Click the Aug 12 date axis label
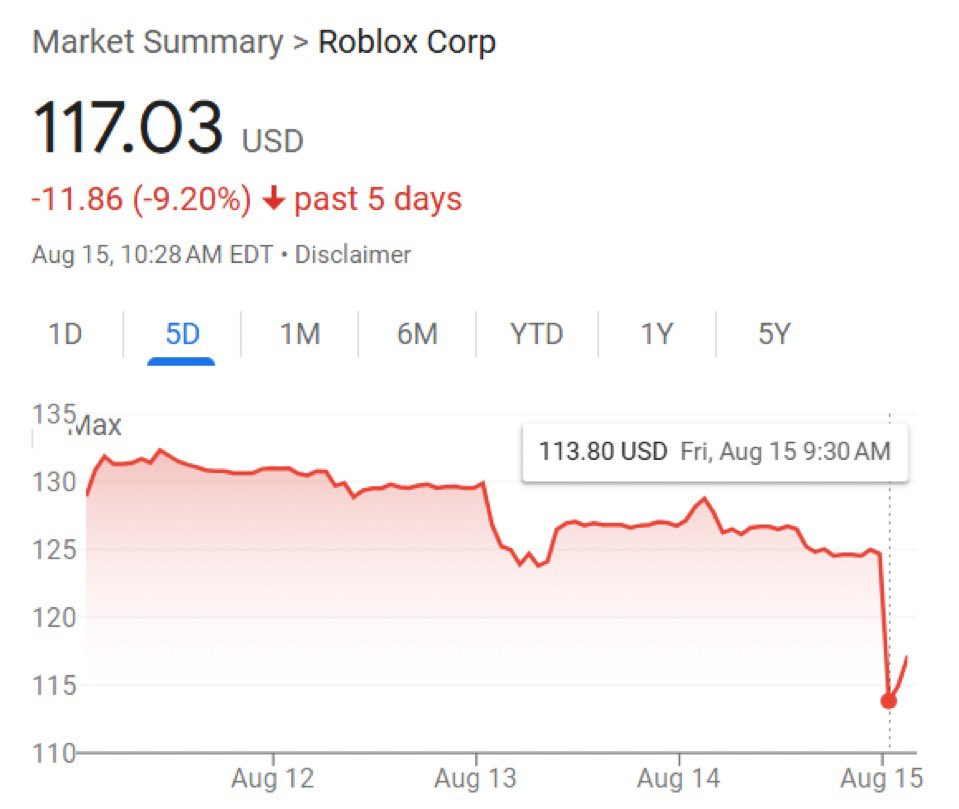Image resolution: width=959 pixels, height=809 pixels. [x=272, y=779]
